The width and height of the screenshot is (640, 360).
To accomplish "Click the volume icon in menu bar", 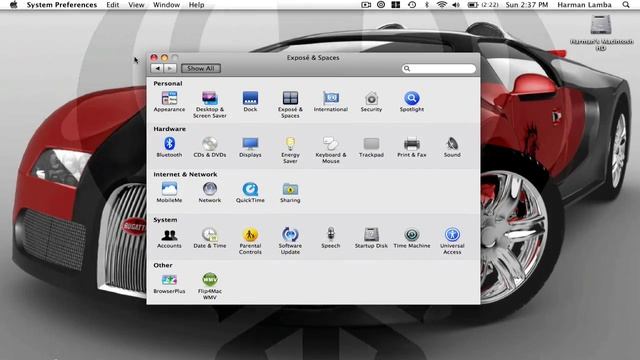I will [456, 5].
